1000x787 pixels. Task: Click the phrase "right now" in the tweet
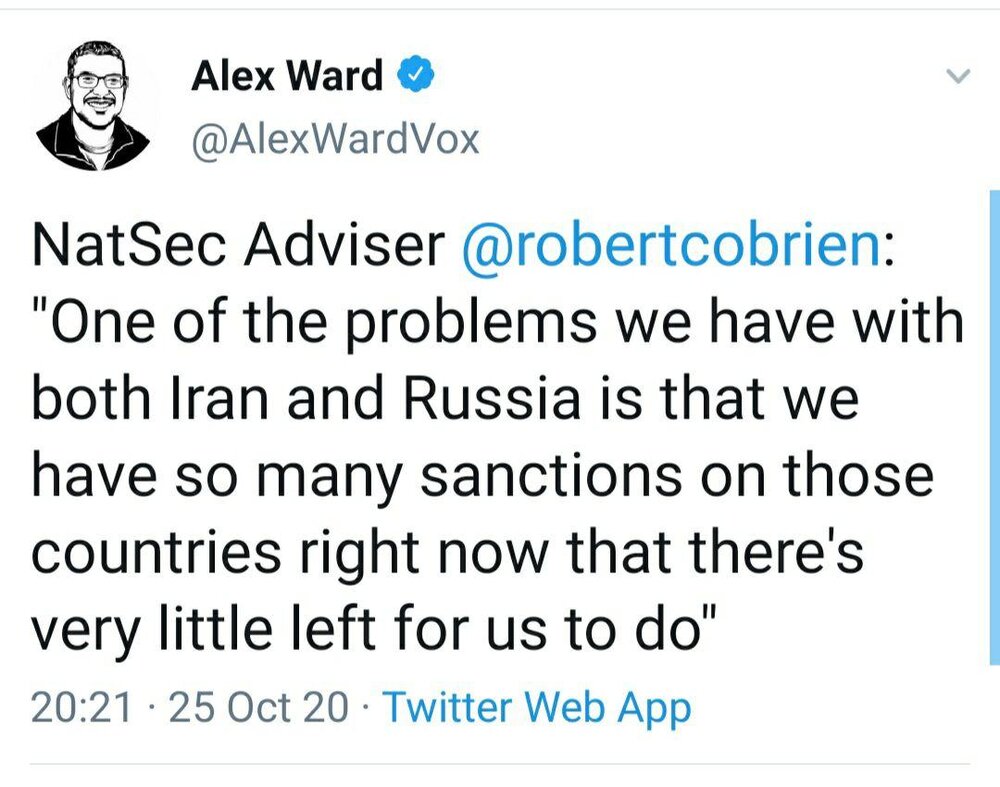pyautogui.click(x=421, y=551)
